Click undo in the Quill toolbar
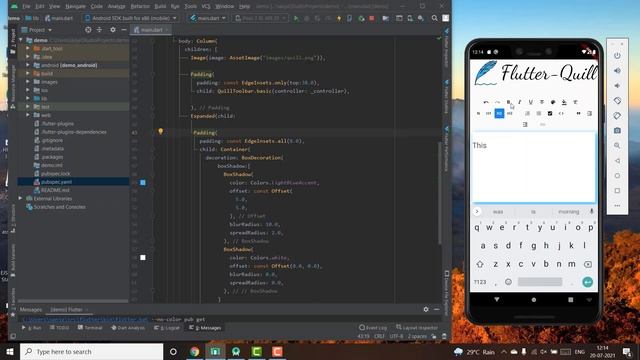 [x=486, y=102]
